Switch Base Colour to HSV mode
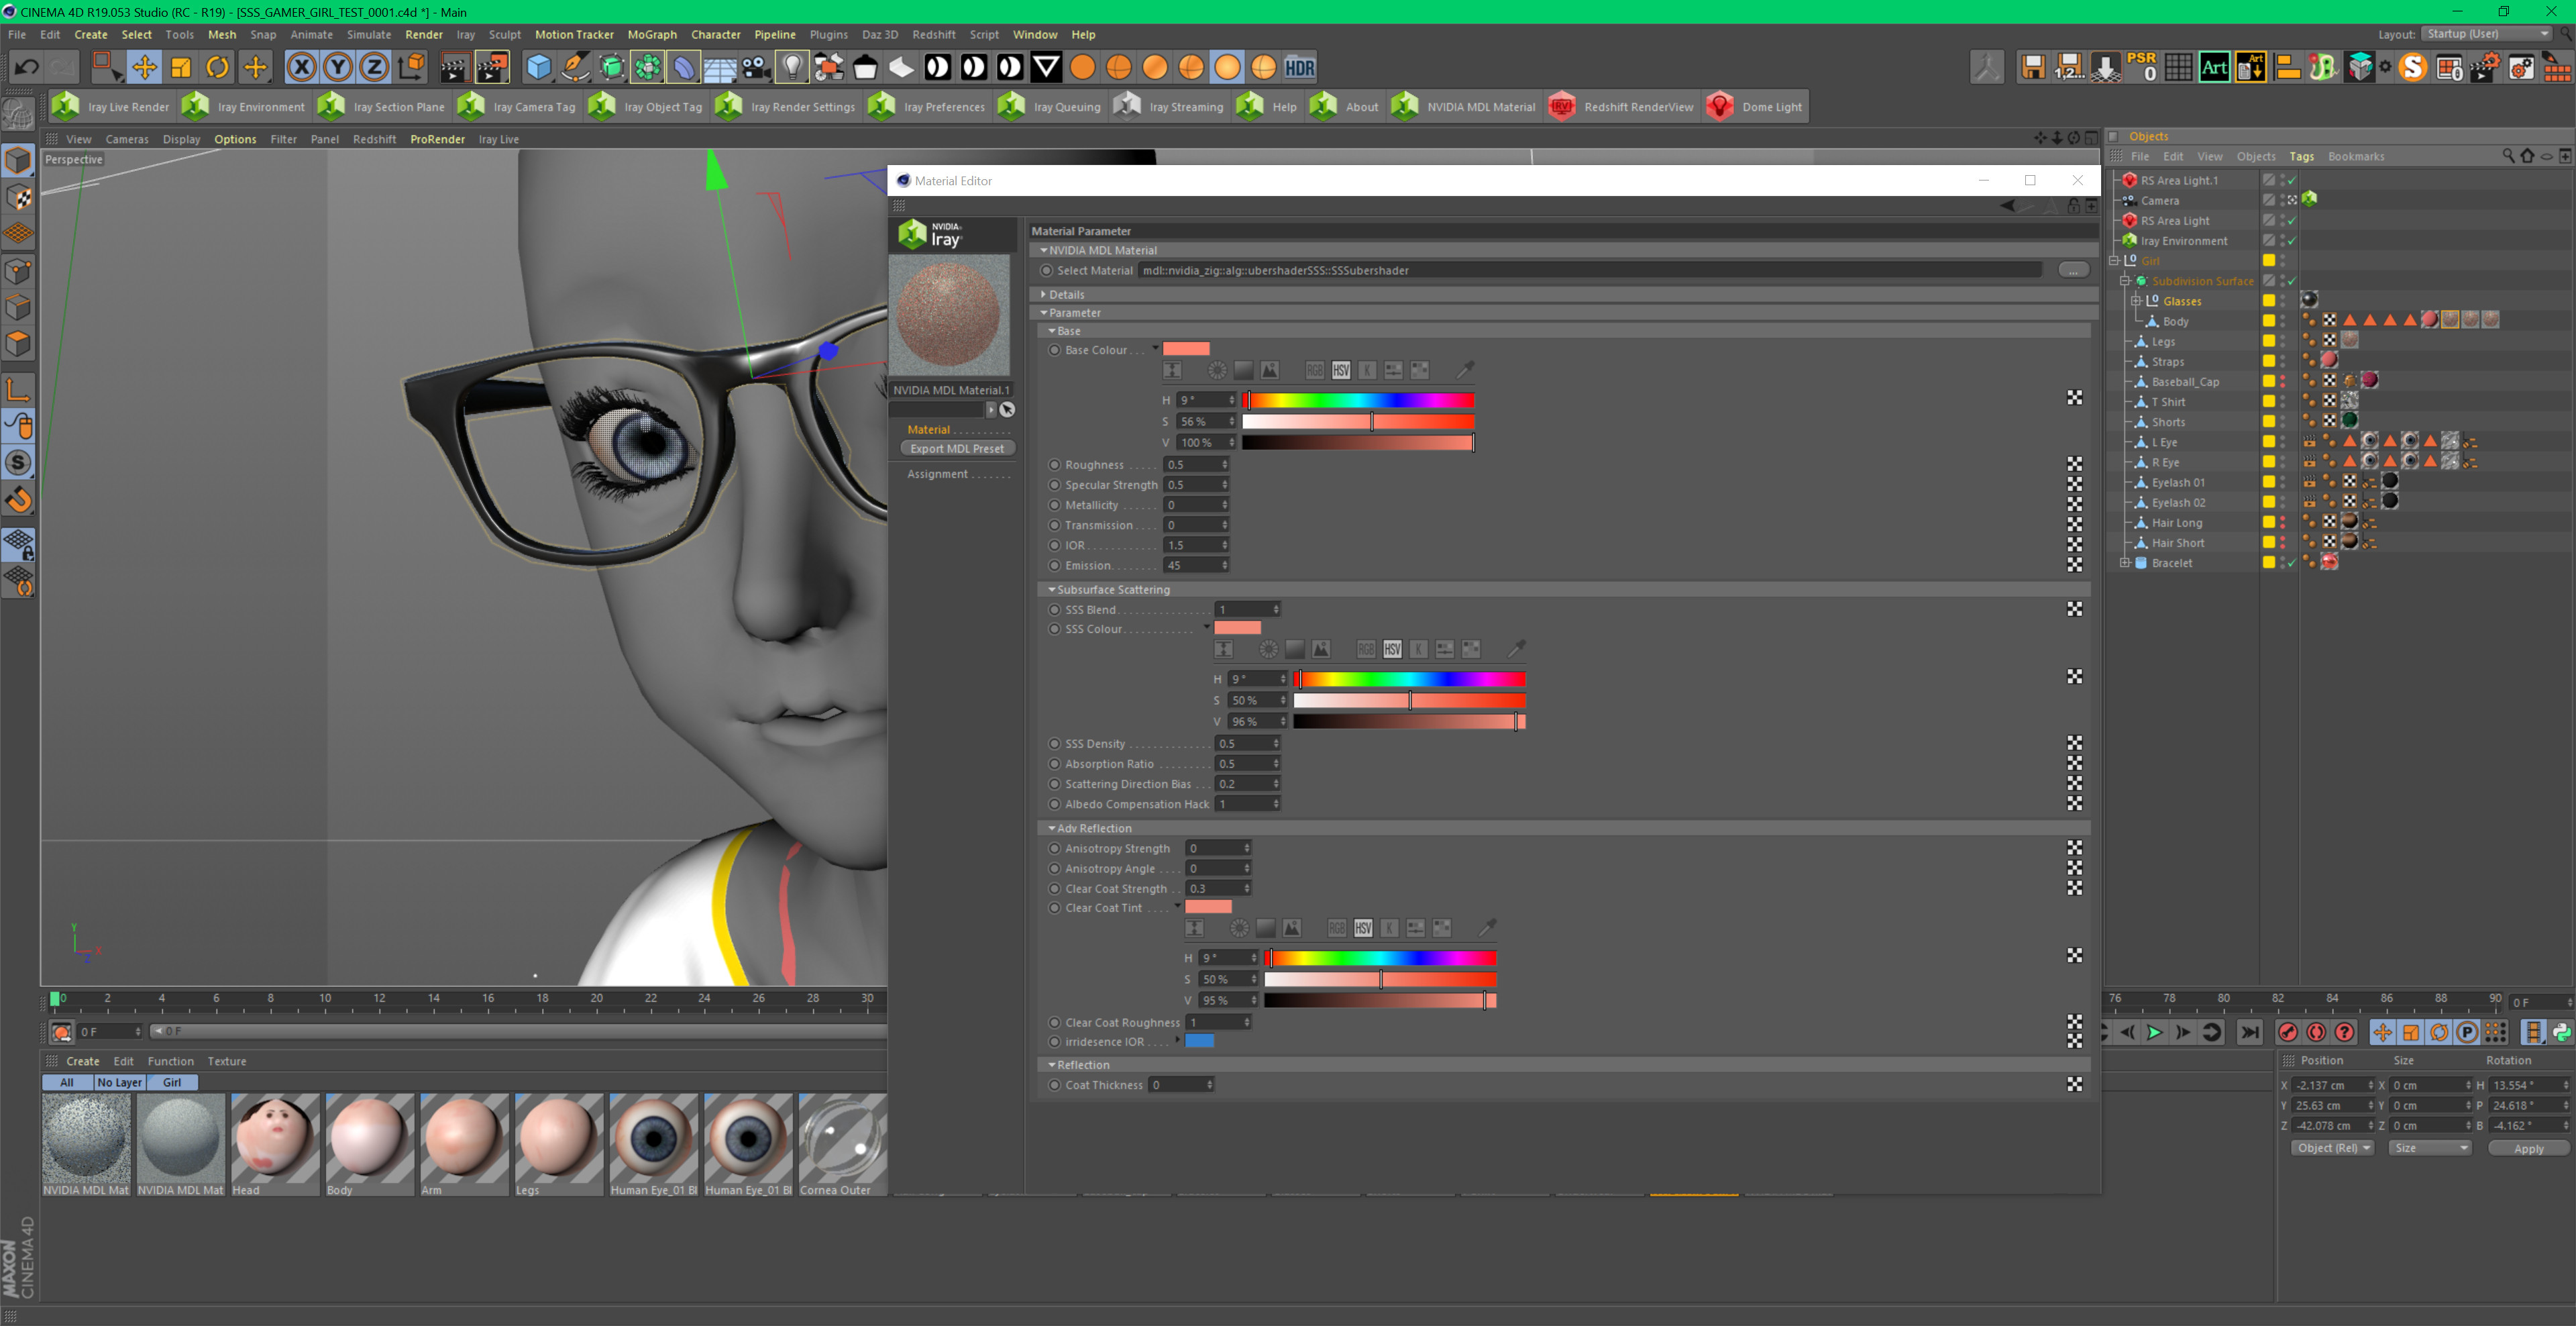Screen dimensions: 2576x1326 1341,370
